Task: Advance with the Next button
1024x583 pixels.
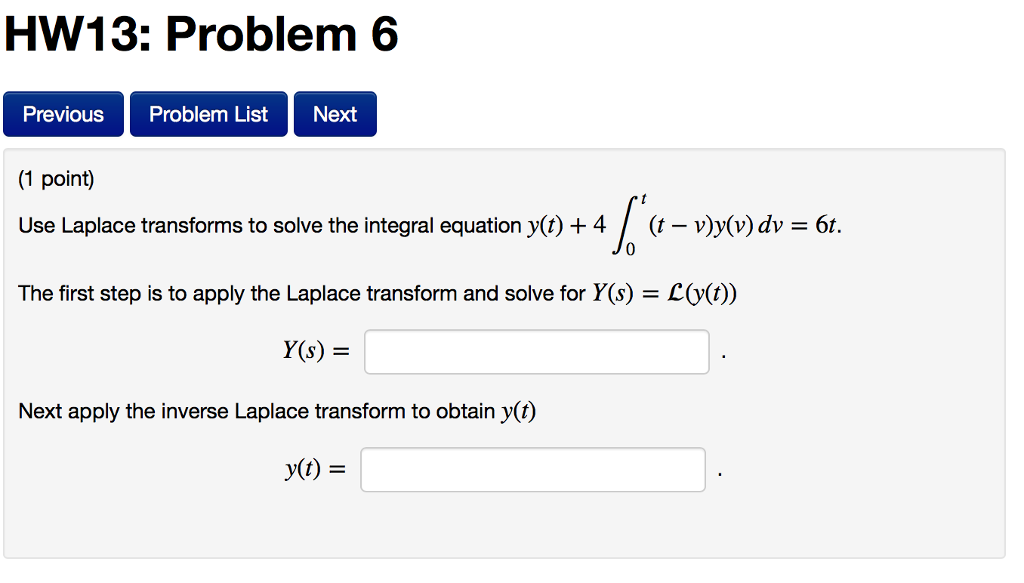Action: pyautogui.click(x=335, y=114)
